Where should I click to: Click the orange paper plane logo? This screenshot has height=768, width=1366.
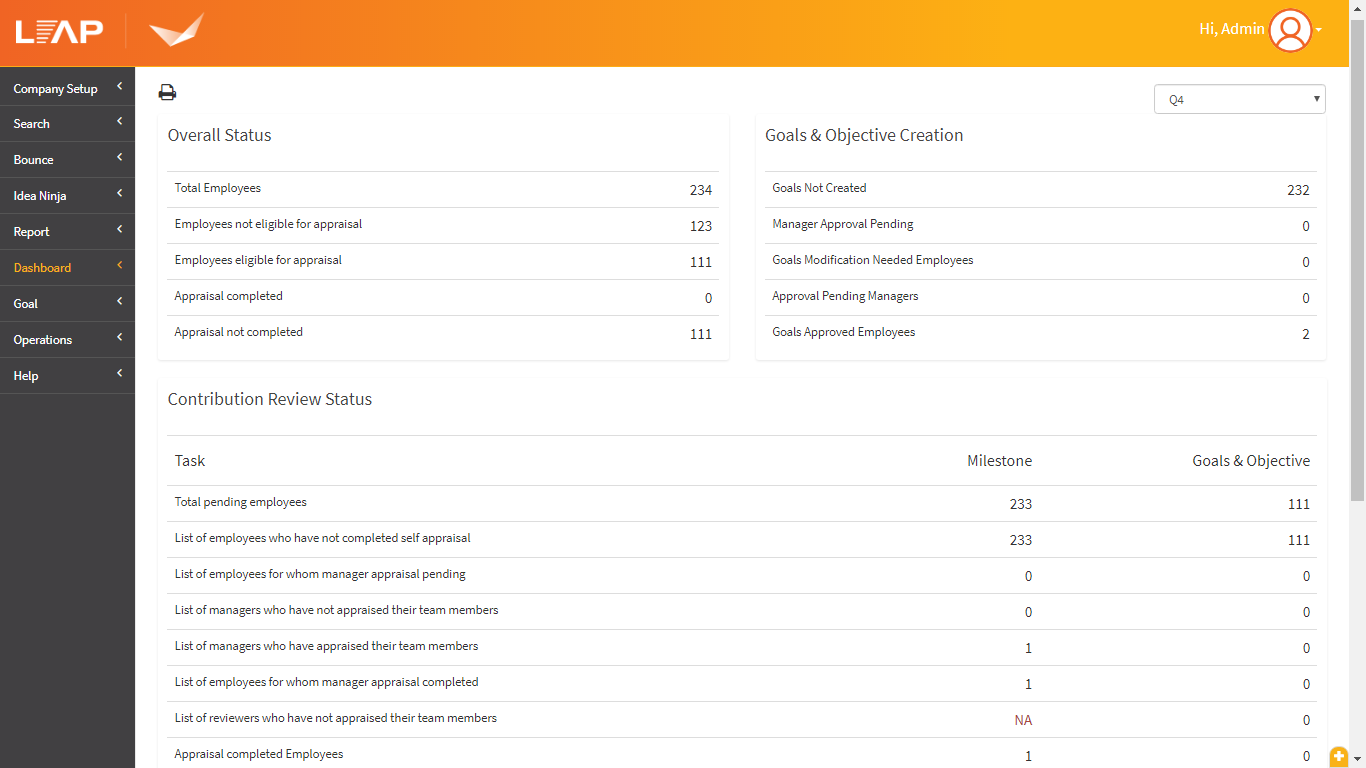pyautogui.click(x=176, y=30)
